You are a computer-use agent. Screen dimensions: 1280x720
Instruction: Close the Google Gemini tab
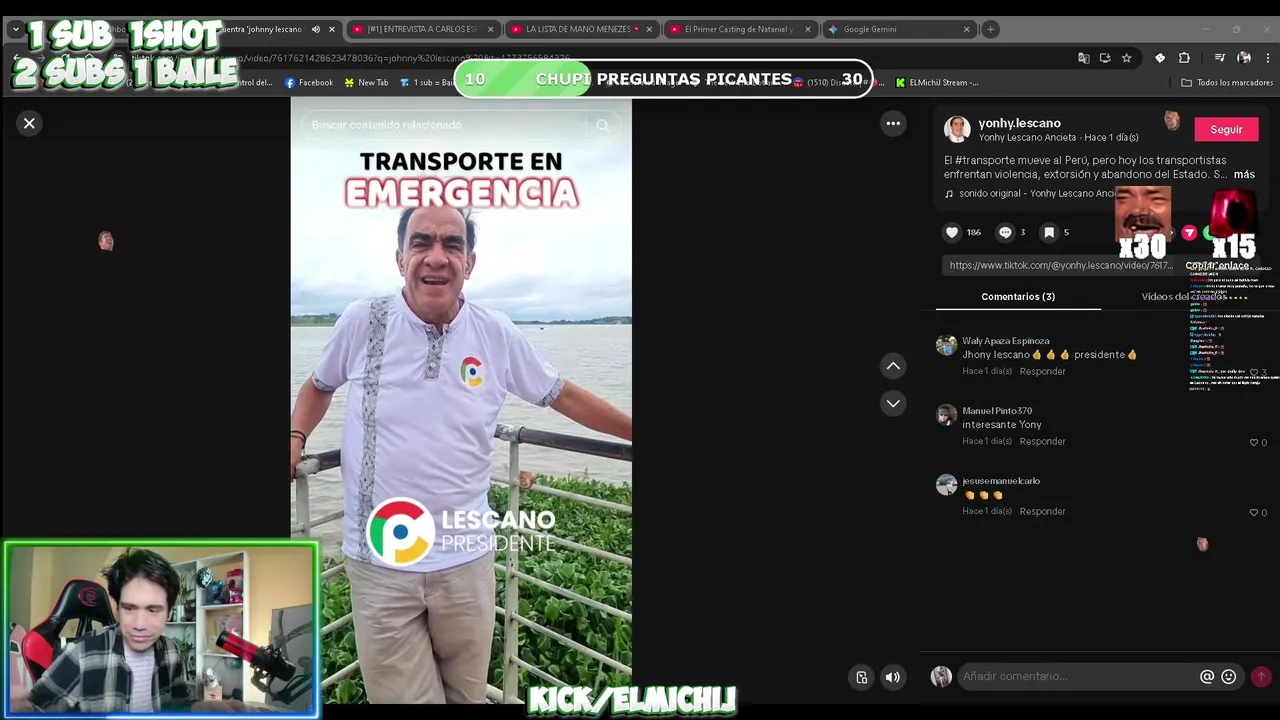tap(966, 29)
